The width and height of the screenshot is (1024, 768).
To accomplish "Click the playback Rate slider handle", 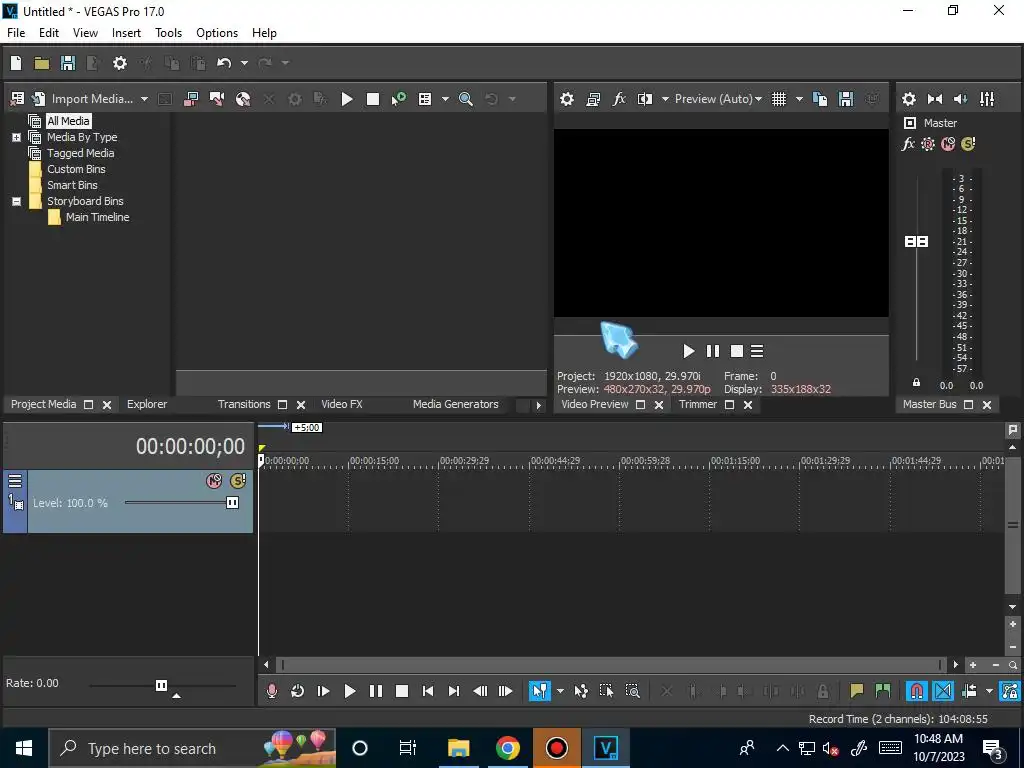I will 161,685.
